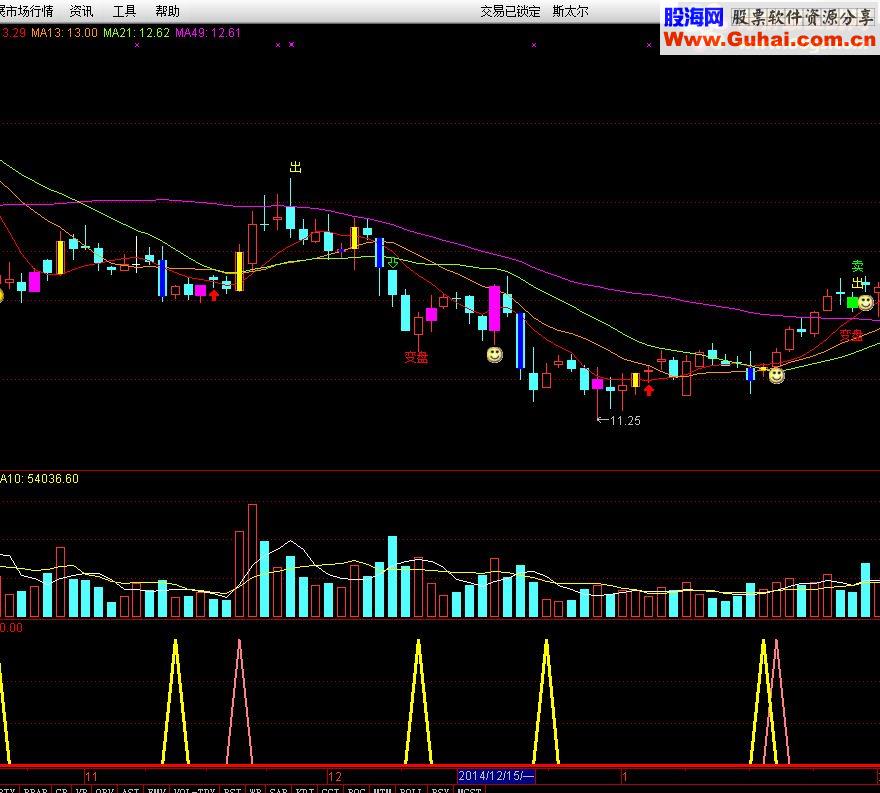Viewport: 880px width, 793px height.
Task: Open the Www.Guhai.com.cn website link
Action: 769,39
